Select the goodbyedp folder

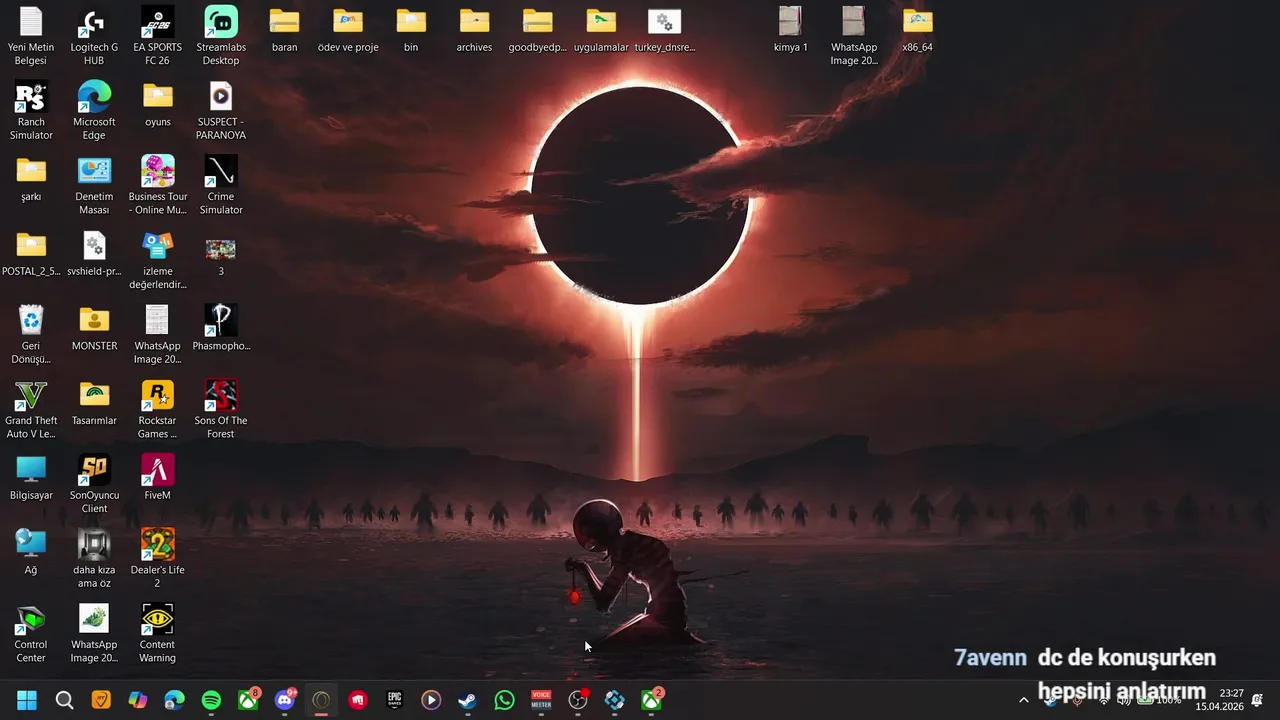click(x=537, y=30)
